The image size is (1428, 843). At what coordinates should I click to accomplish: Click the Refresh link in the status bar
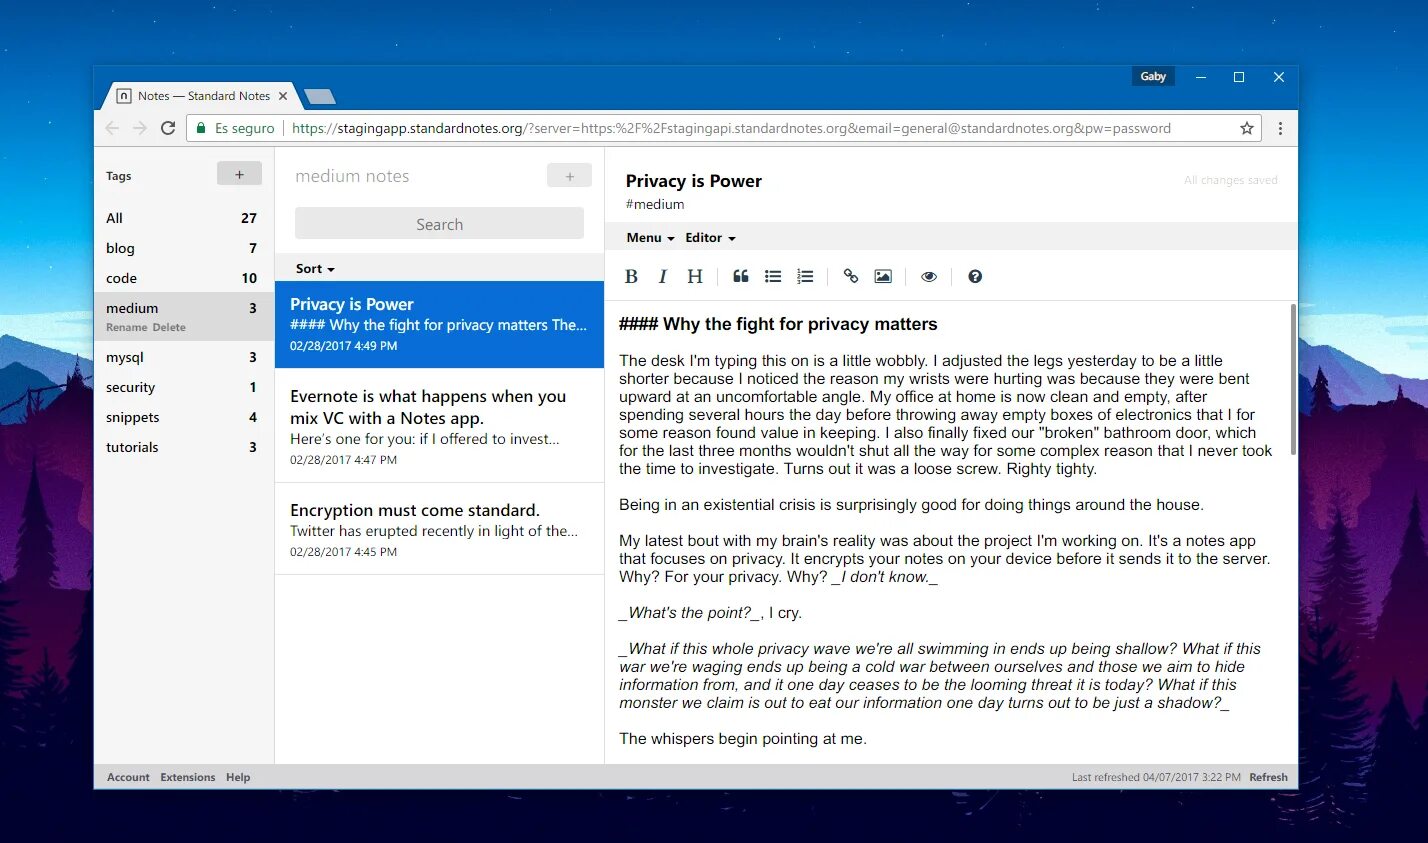(x=1267, y=777)
